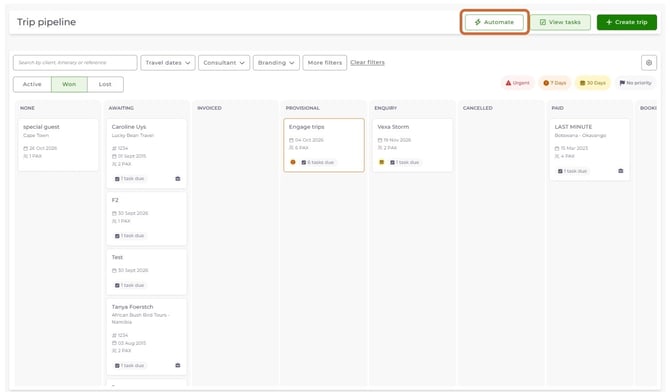Open the Branding filter dropdown

click(x=276, y=63)
